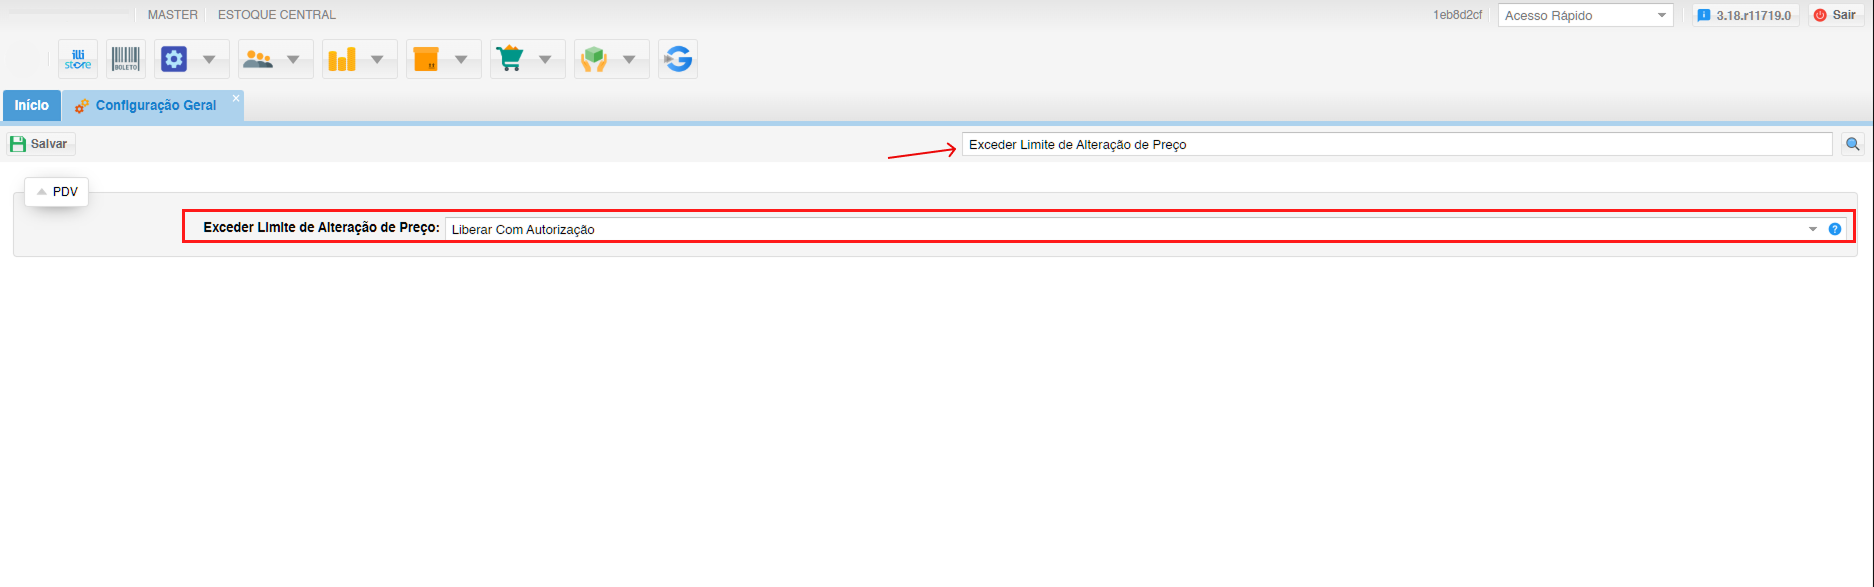Viewport: 1874px width, 587px height.
Task: Click the people group icon
Action: point(258,60)
